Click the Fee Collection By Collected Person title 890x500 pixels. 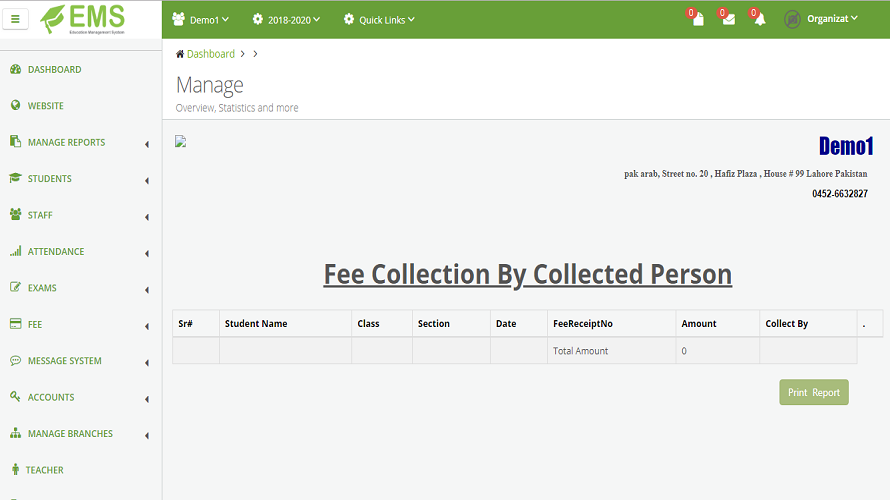[x=527, y=275]
